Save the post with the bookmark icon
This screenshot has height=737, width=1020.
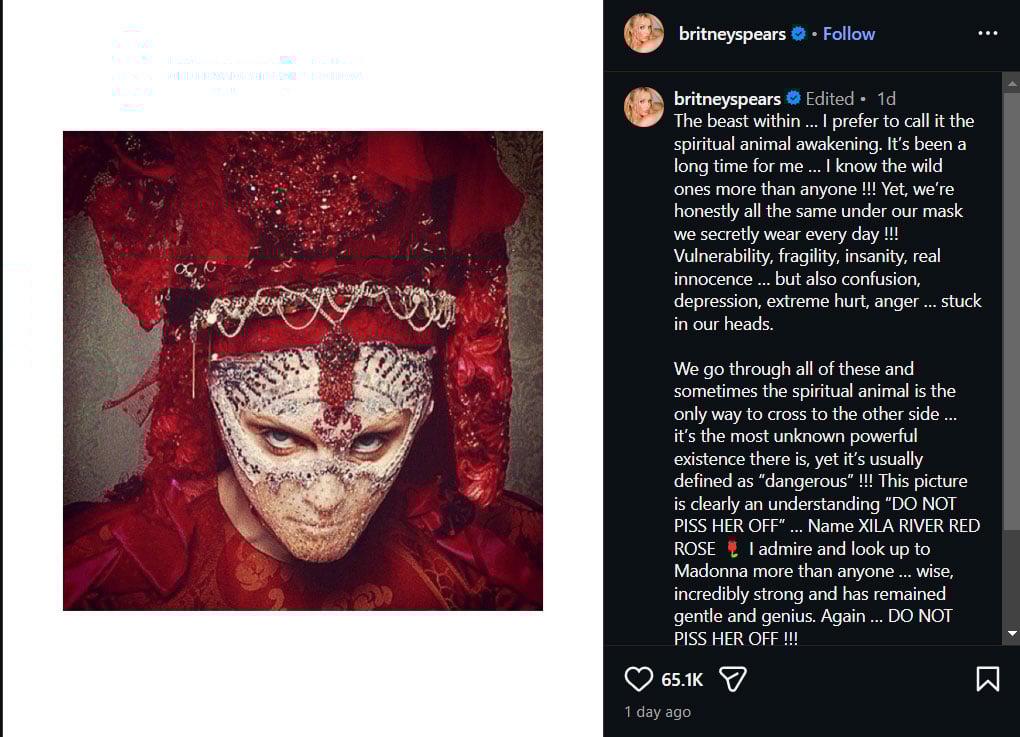point(988,679)
